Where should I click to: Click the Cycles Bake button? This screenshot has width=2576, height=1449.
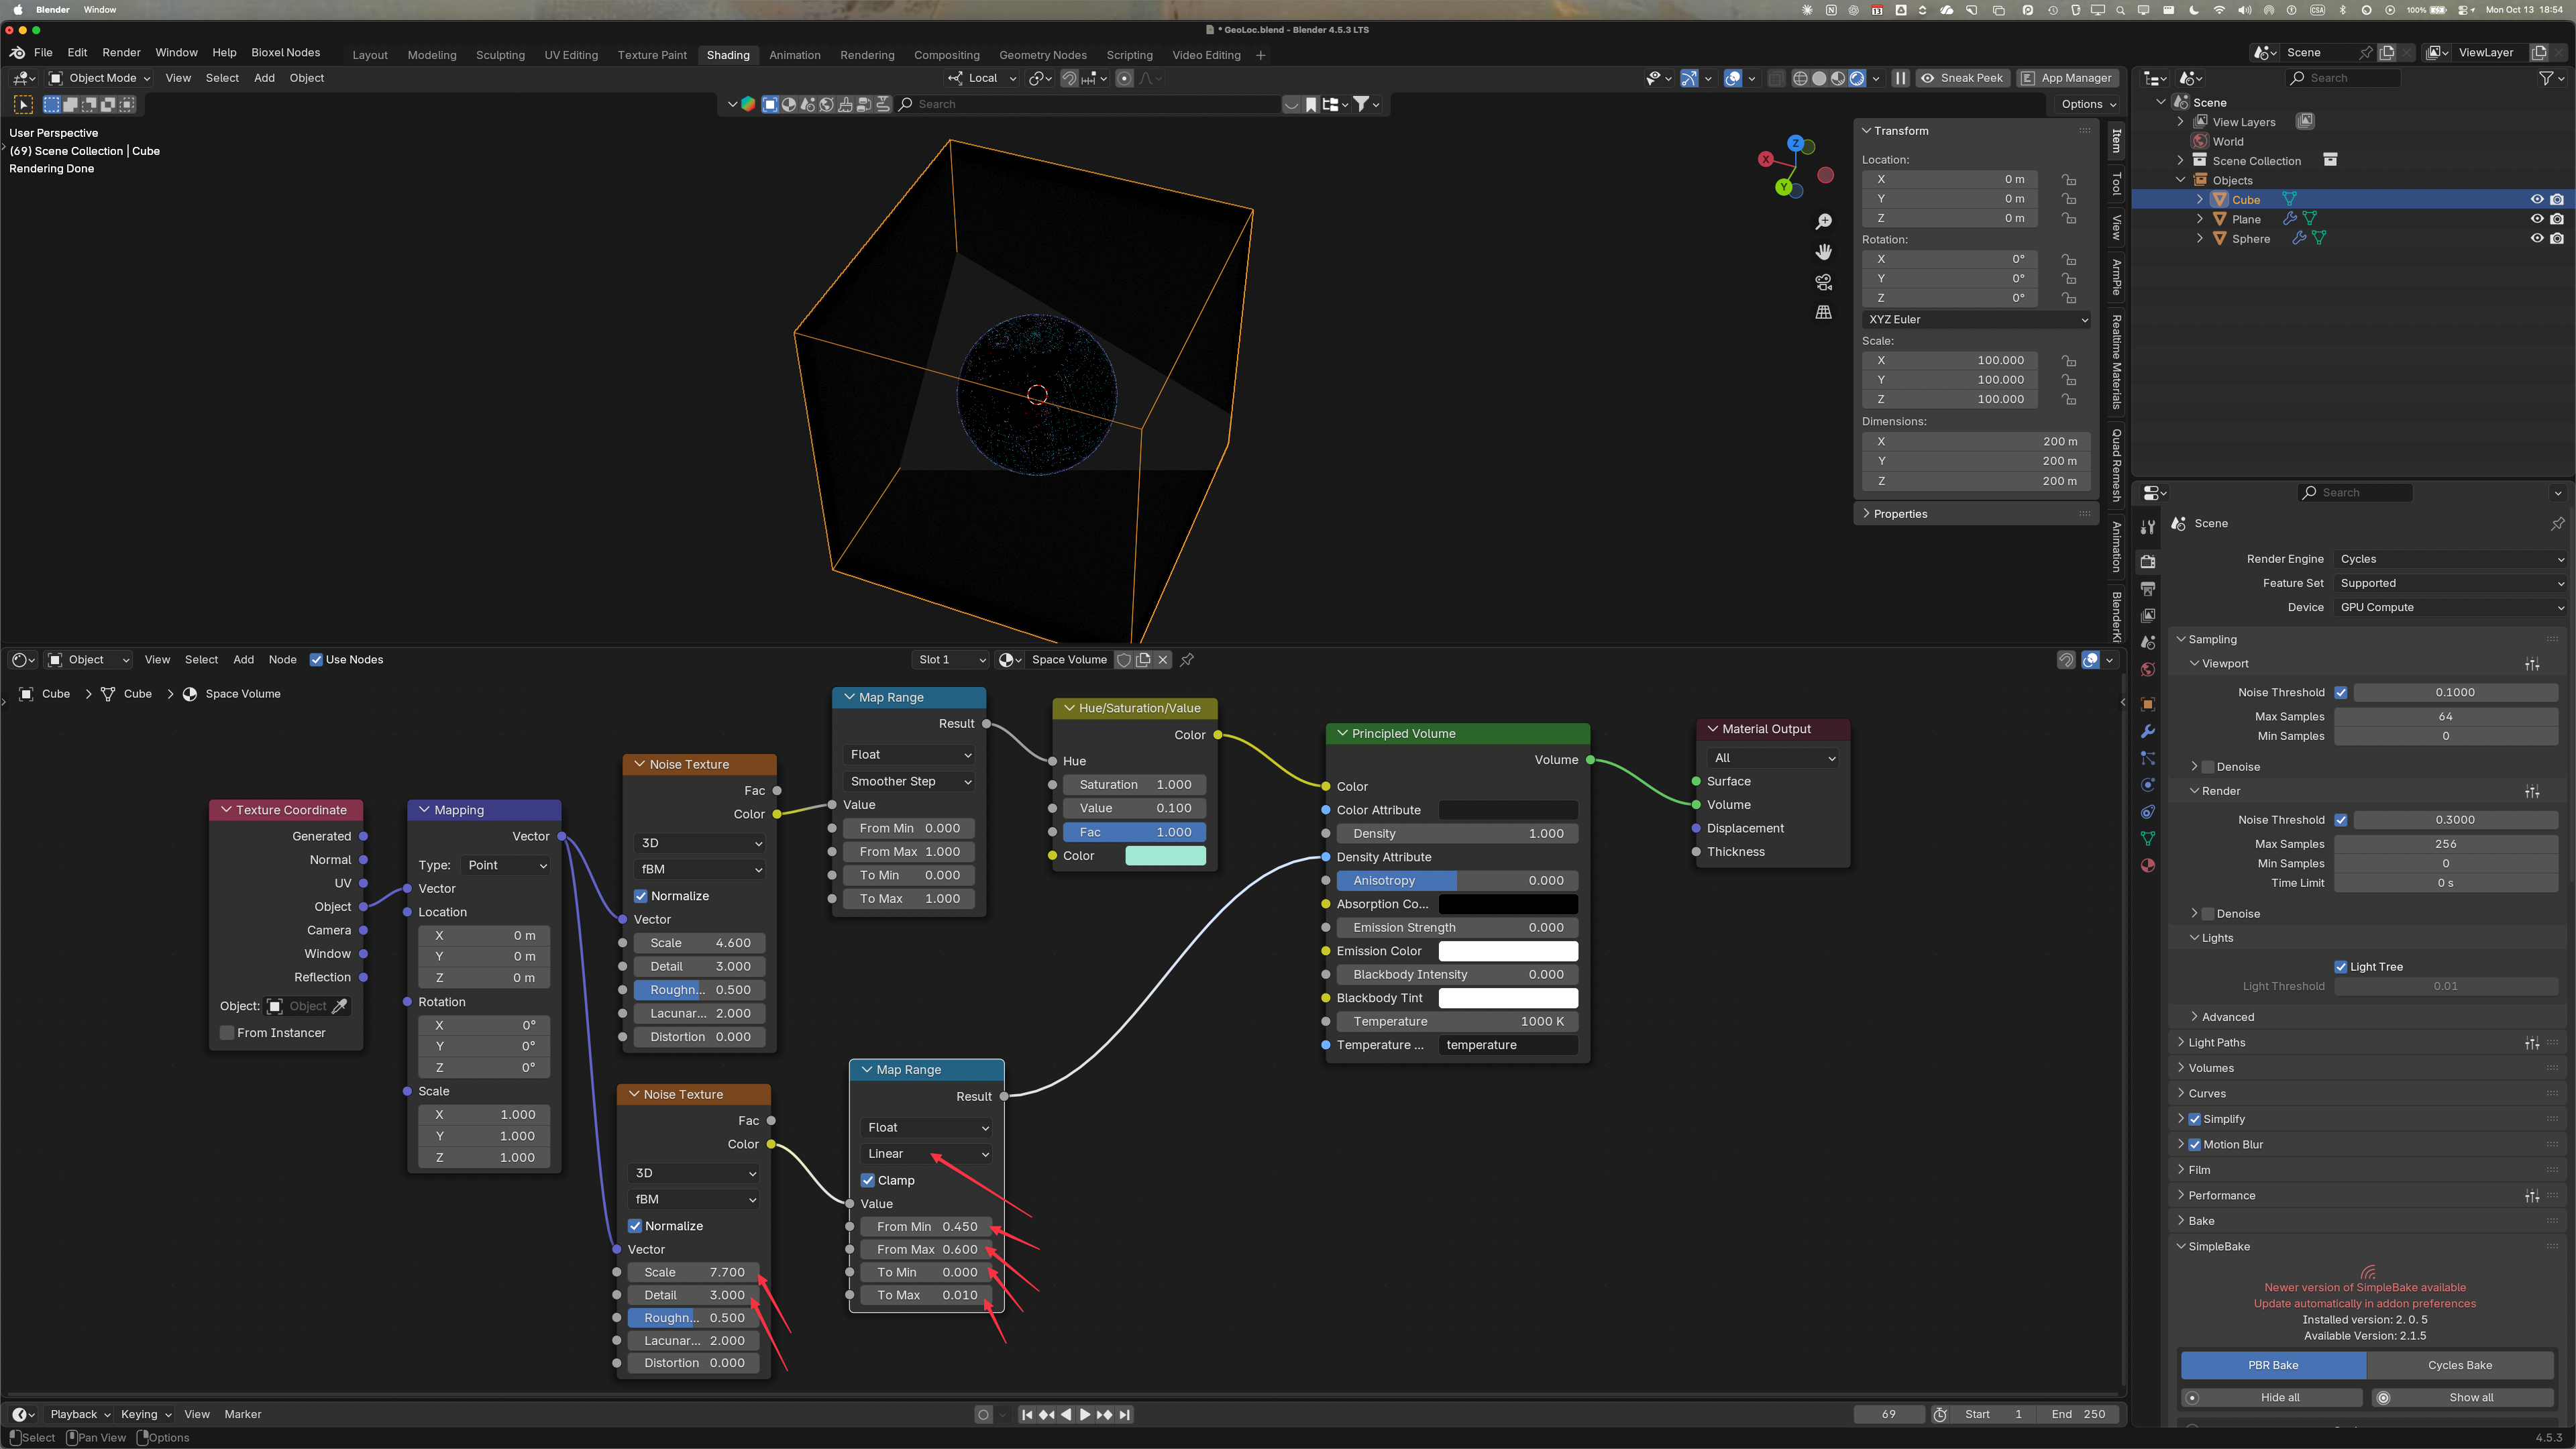tap(2460, 1365)
